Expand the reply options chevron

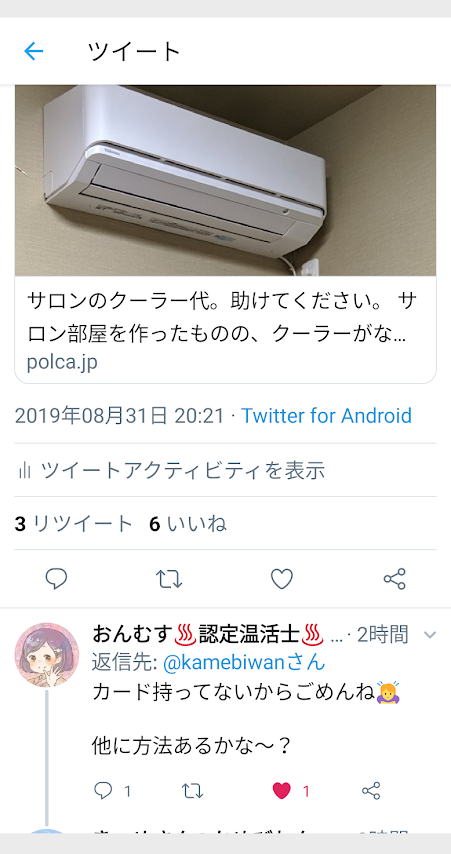(x=430, y=635)
